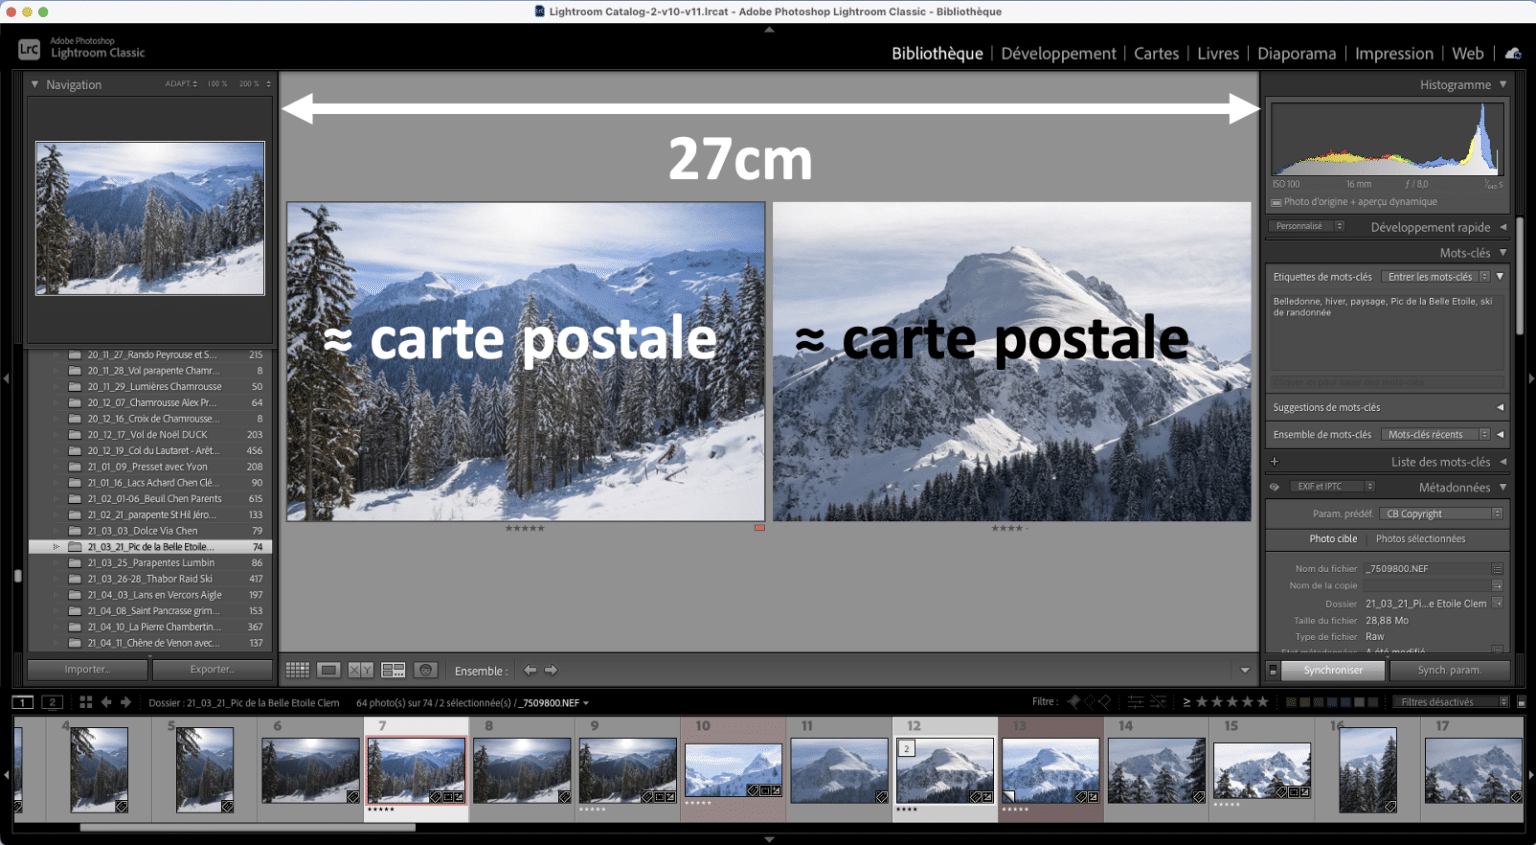Image resolution: width=1536 pixels, height=845 pixels.
Task: Toggle the auto-sync switch beside Synchroniser
Action: tap(1272, 670)
